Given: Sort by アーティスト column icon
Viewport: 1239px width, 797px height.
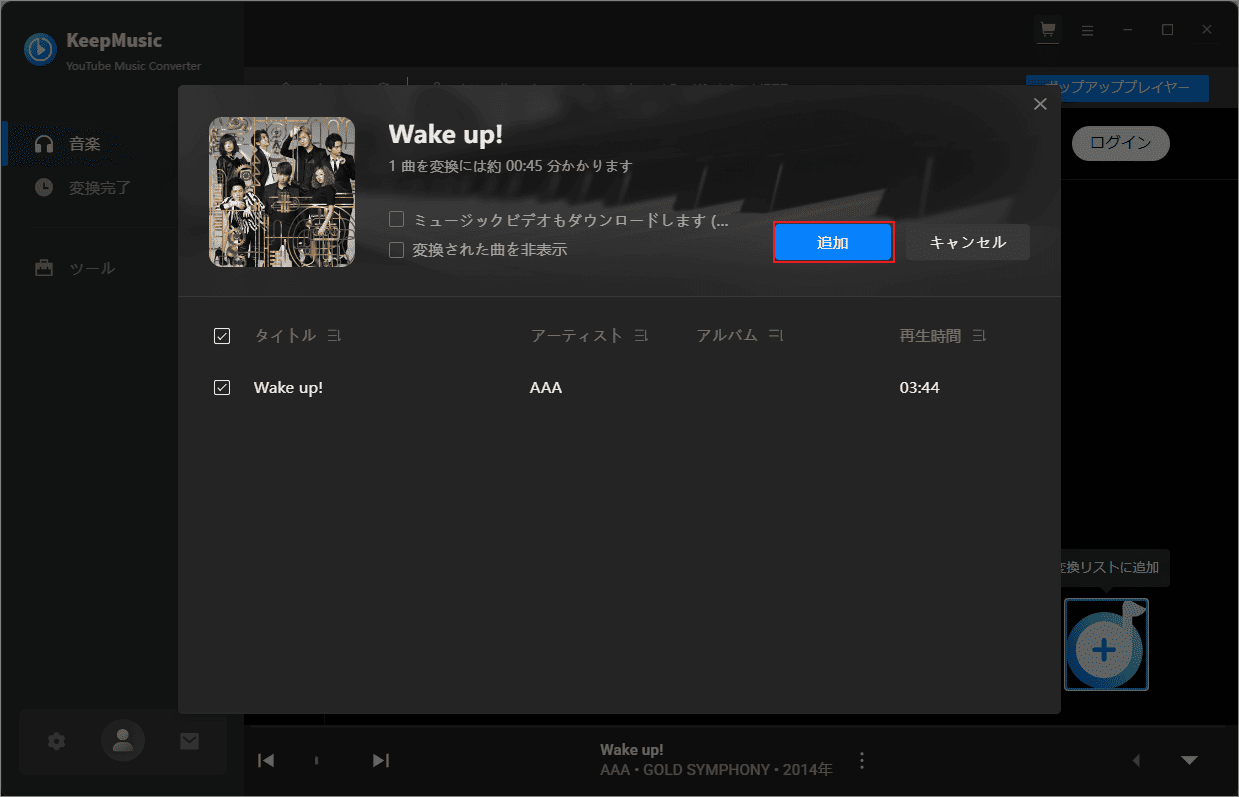Looking at the screenshot, I should 641,336.
